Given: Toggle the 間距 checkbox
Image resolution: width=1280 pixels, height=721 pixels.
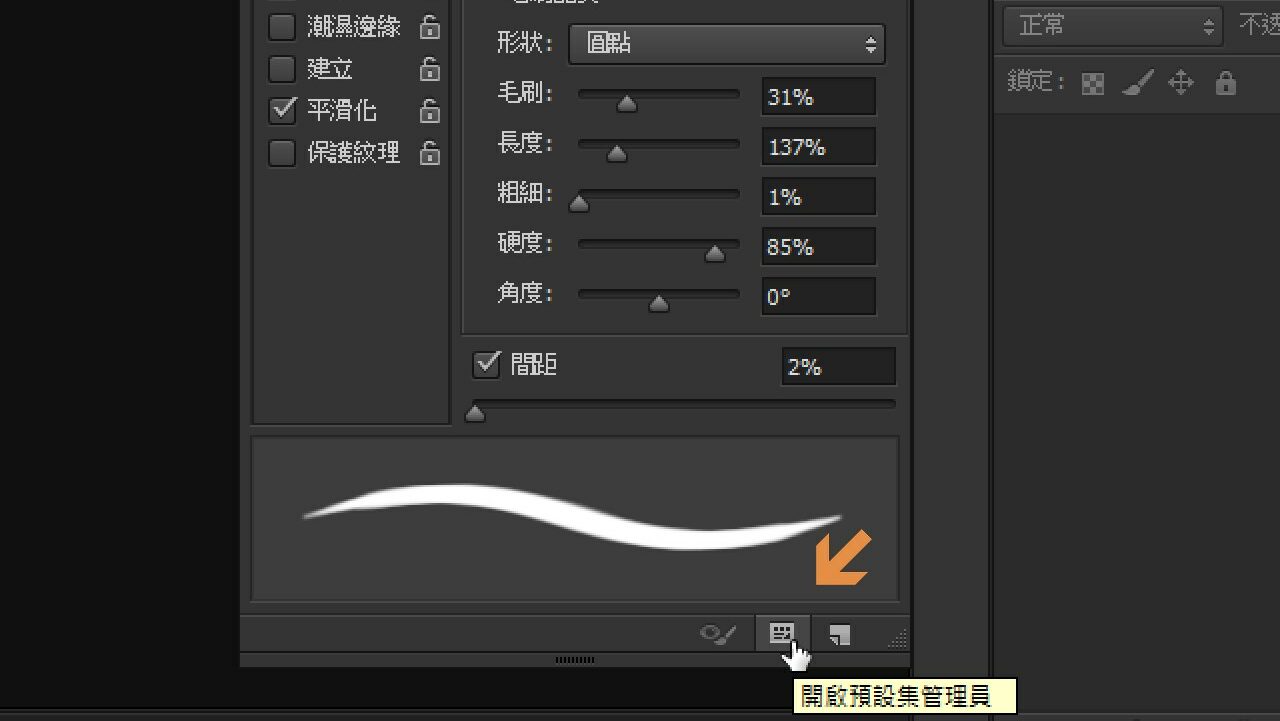Looking at the screenshot, I should tap(486, 365).
